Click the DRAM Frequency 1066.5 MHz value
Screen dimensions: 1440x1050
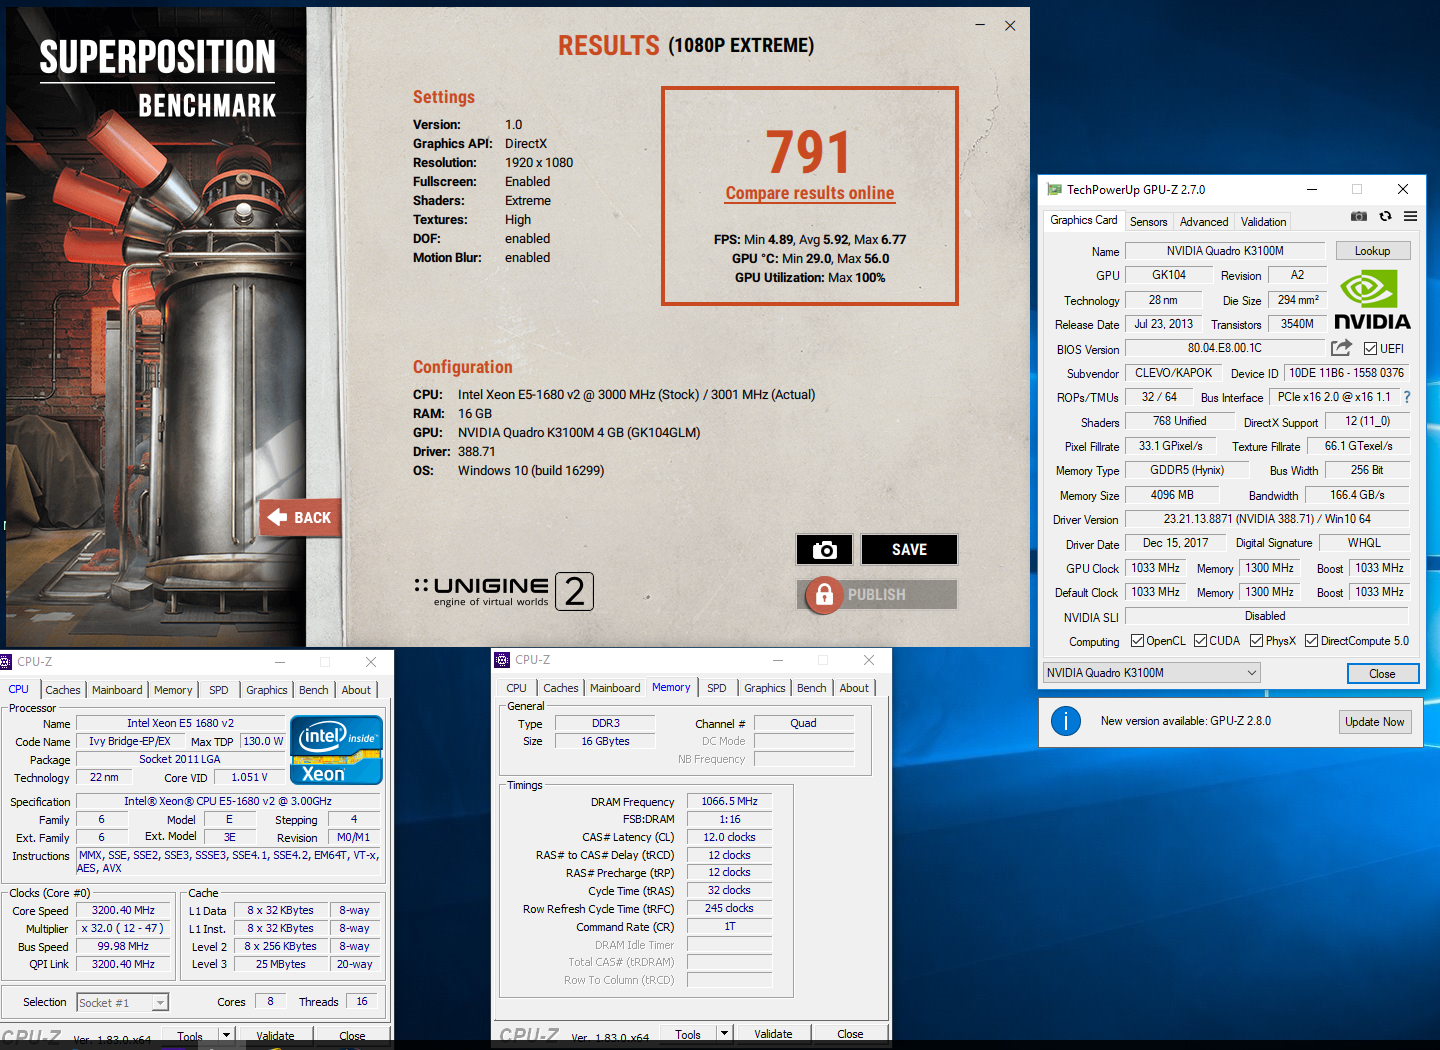coord(729,801)
